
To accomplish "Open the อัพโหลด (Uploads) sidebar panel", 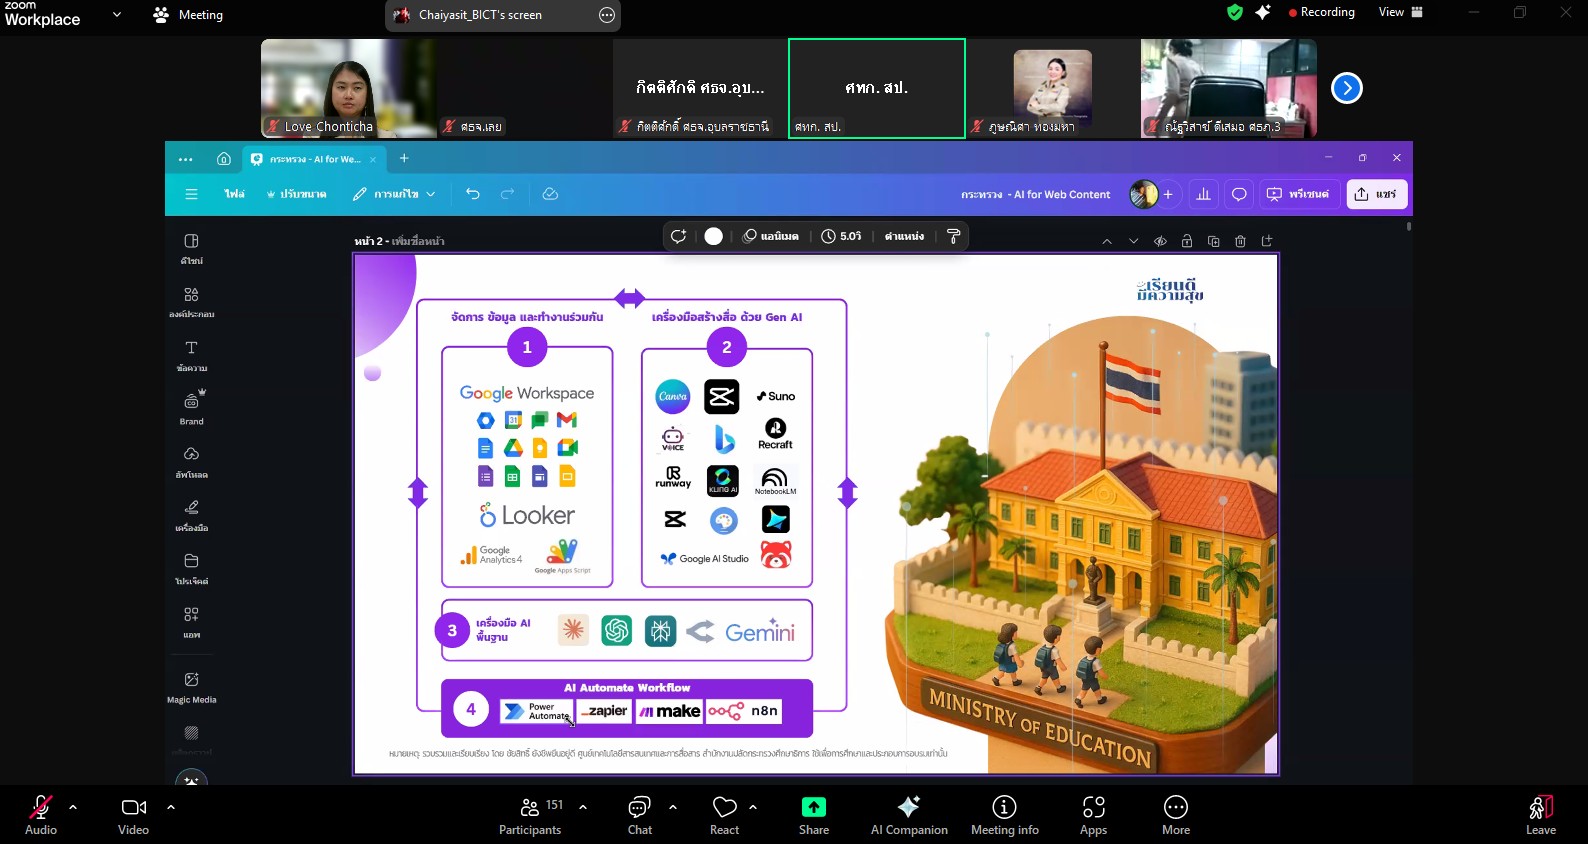I will coord(191,463).
